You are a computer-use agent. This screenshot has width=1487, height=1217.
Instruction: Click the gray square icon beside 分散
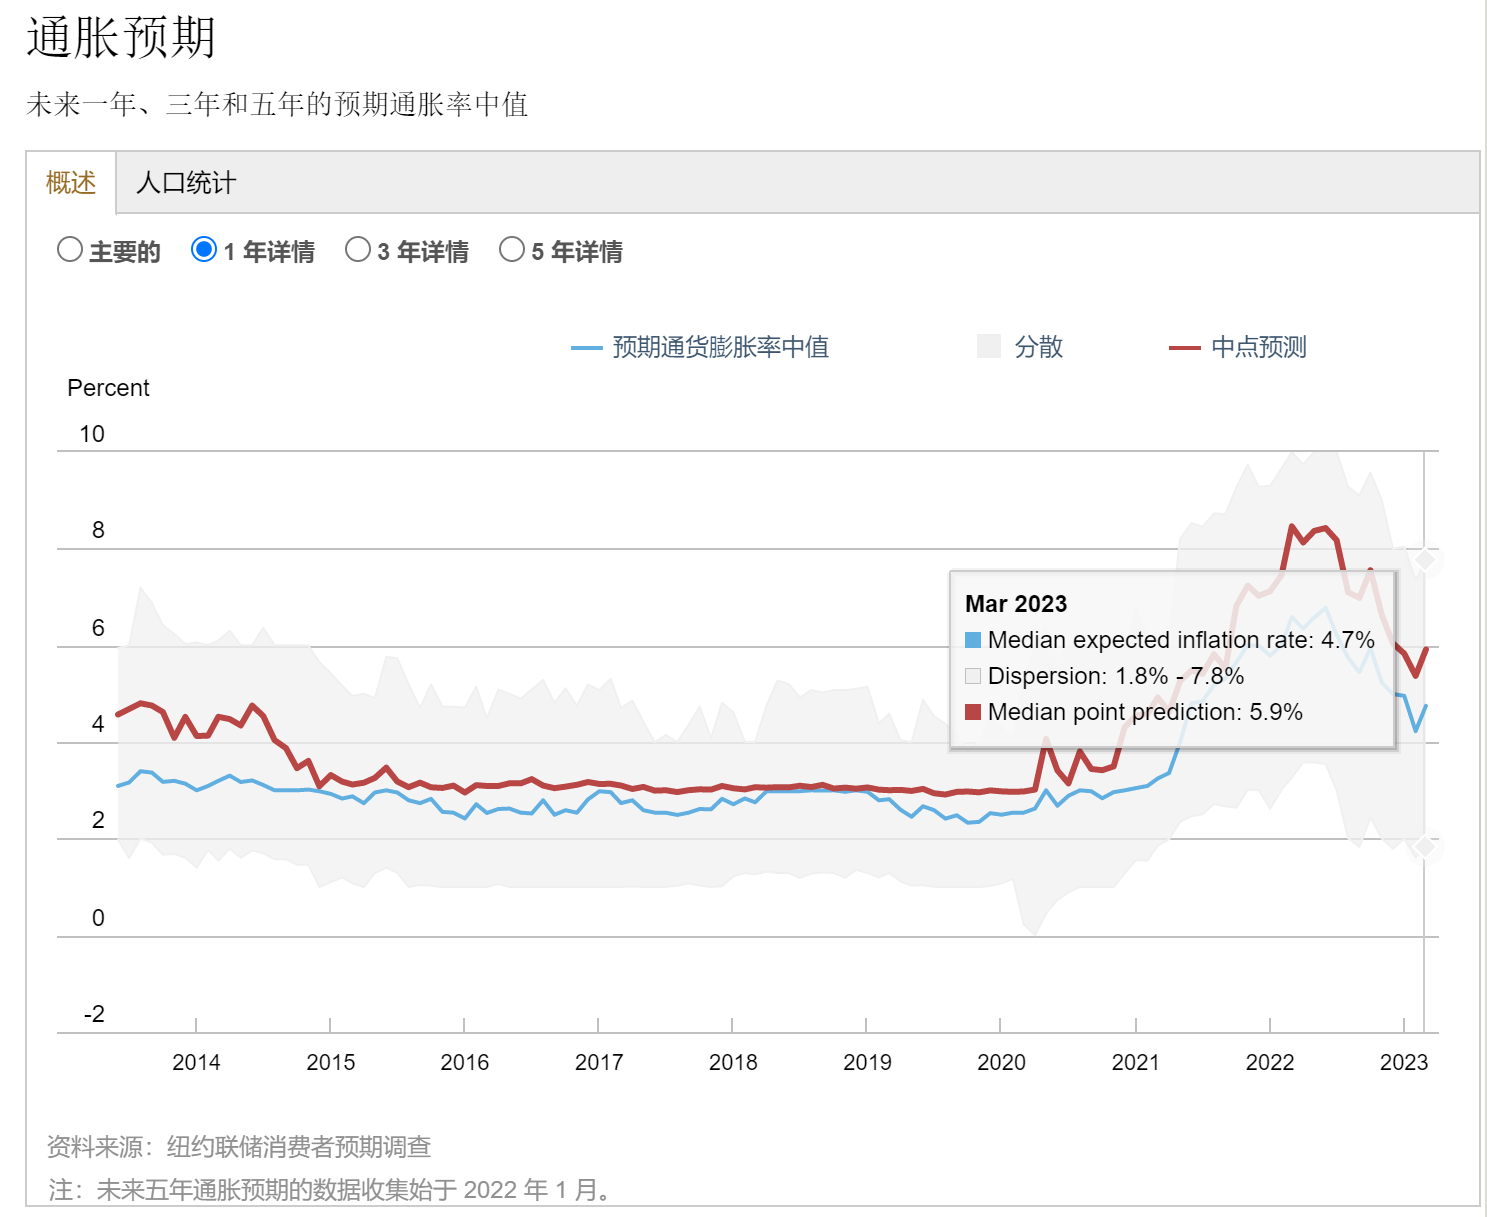[x=988, y=346]
